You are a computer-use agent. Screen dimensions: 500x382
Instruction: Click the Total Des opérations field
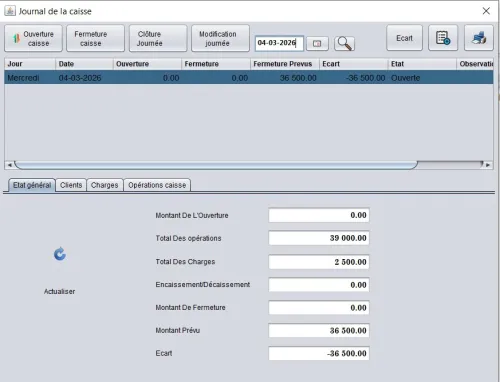[x=319, y=238]
